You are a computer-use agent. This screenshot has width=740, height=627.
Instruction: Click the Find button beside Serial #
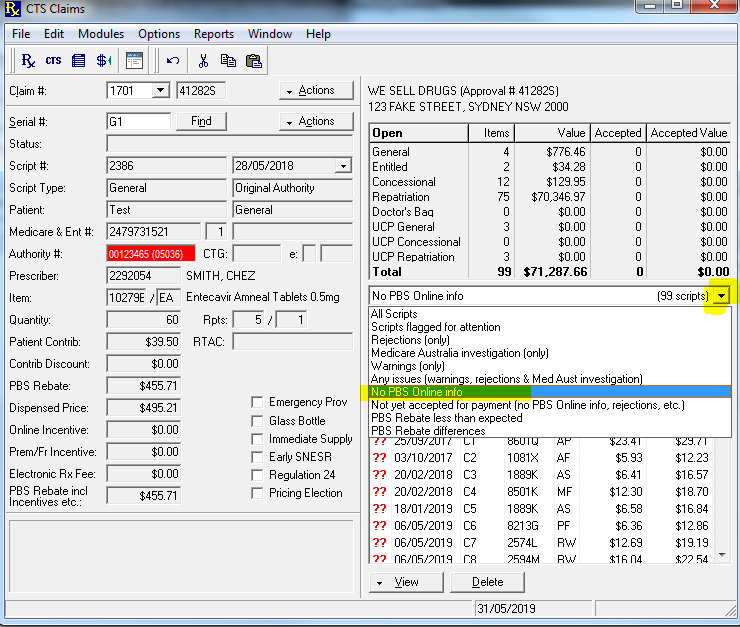click(201, 122)
